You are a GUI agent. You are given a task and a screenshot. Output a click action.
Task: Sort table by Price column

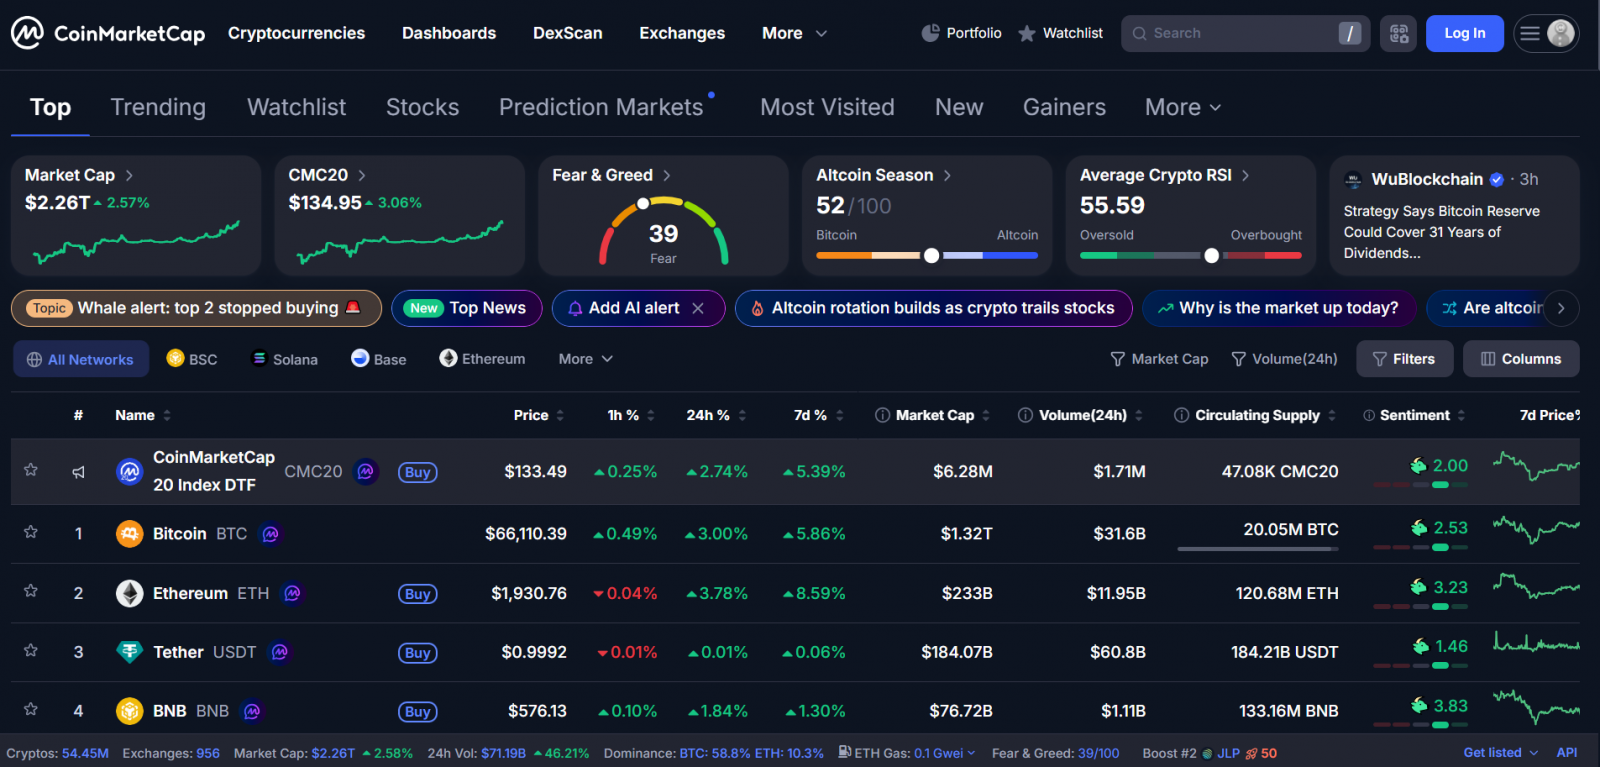click(x=539, y=415)
